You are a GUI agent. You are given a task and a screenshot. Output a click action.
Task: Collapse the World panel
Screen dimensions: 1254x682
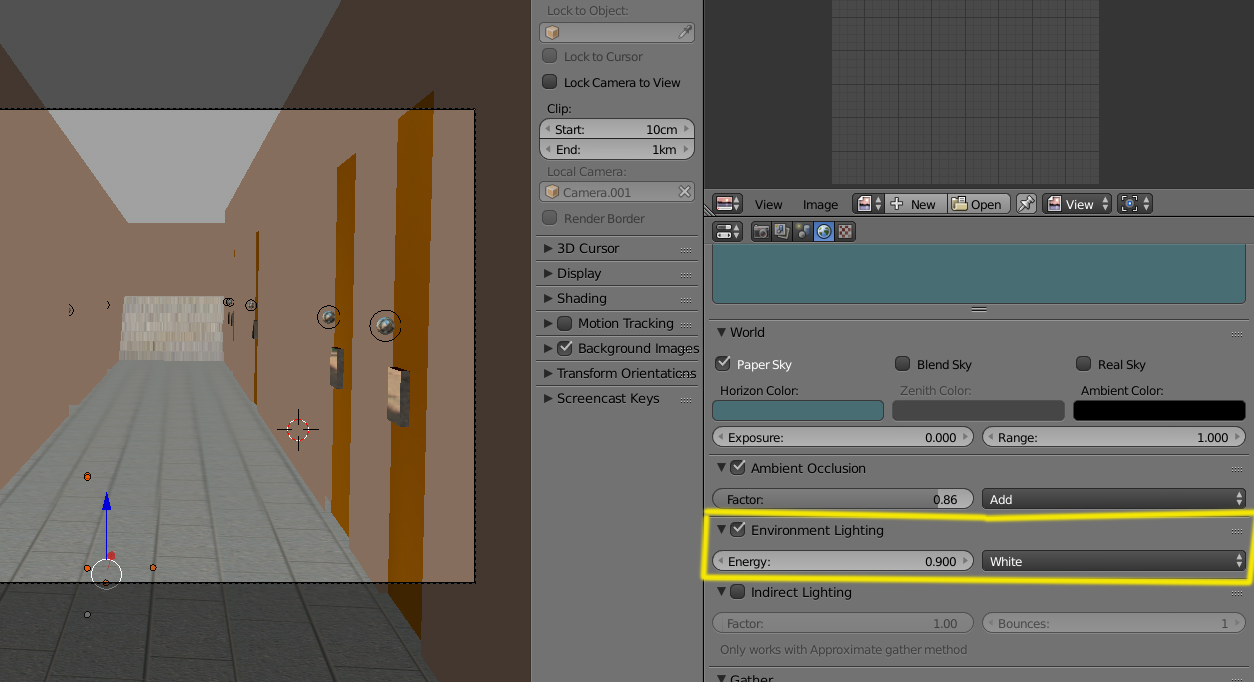(x=722, y=332)
